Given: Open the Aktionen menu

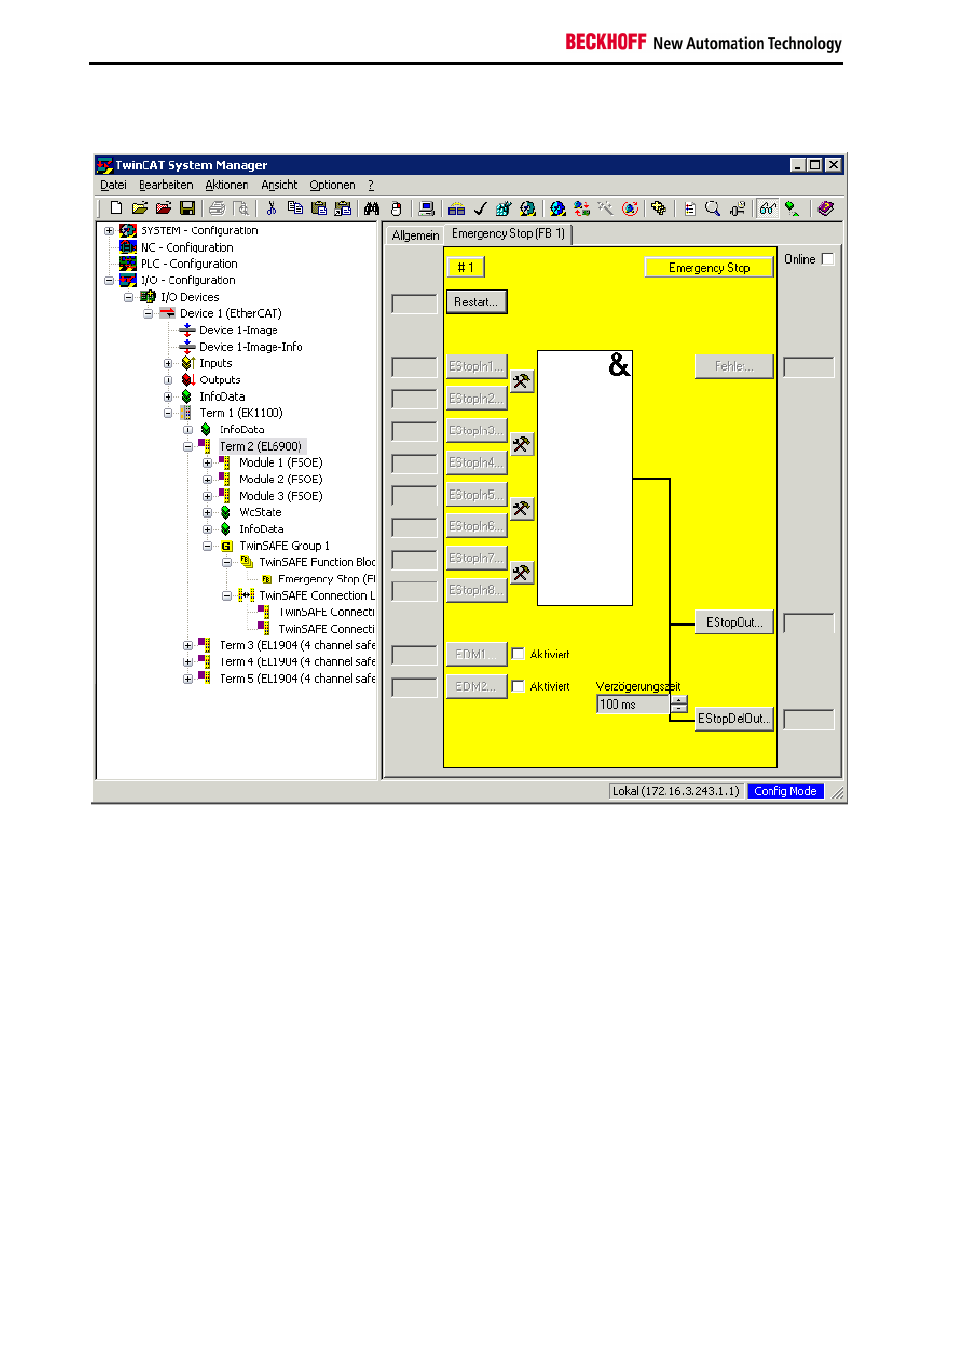Looking at the screenshot, I should coord(227,185).
